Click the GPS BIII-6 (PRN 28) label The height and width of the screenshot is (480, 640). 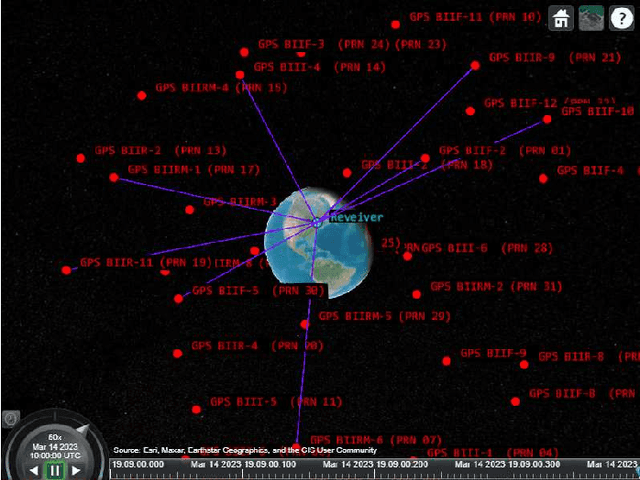pyautogui.click(x=486, y=248)
